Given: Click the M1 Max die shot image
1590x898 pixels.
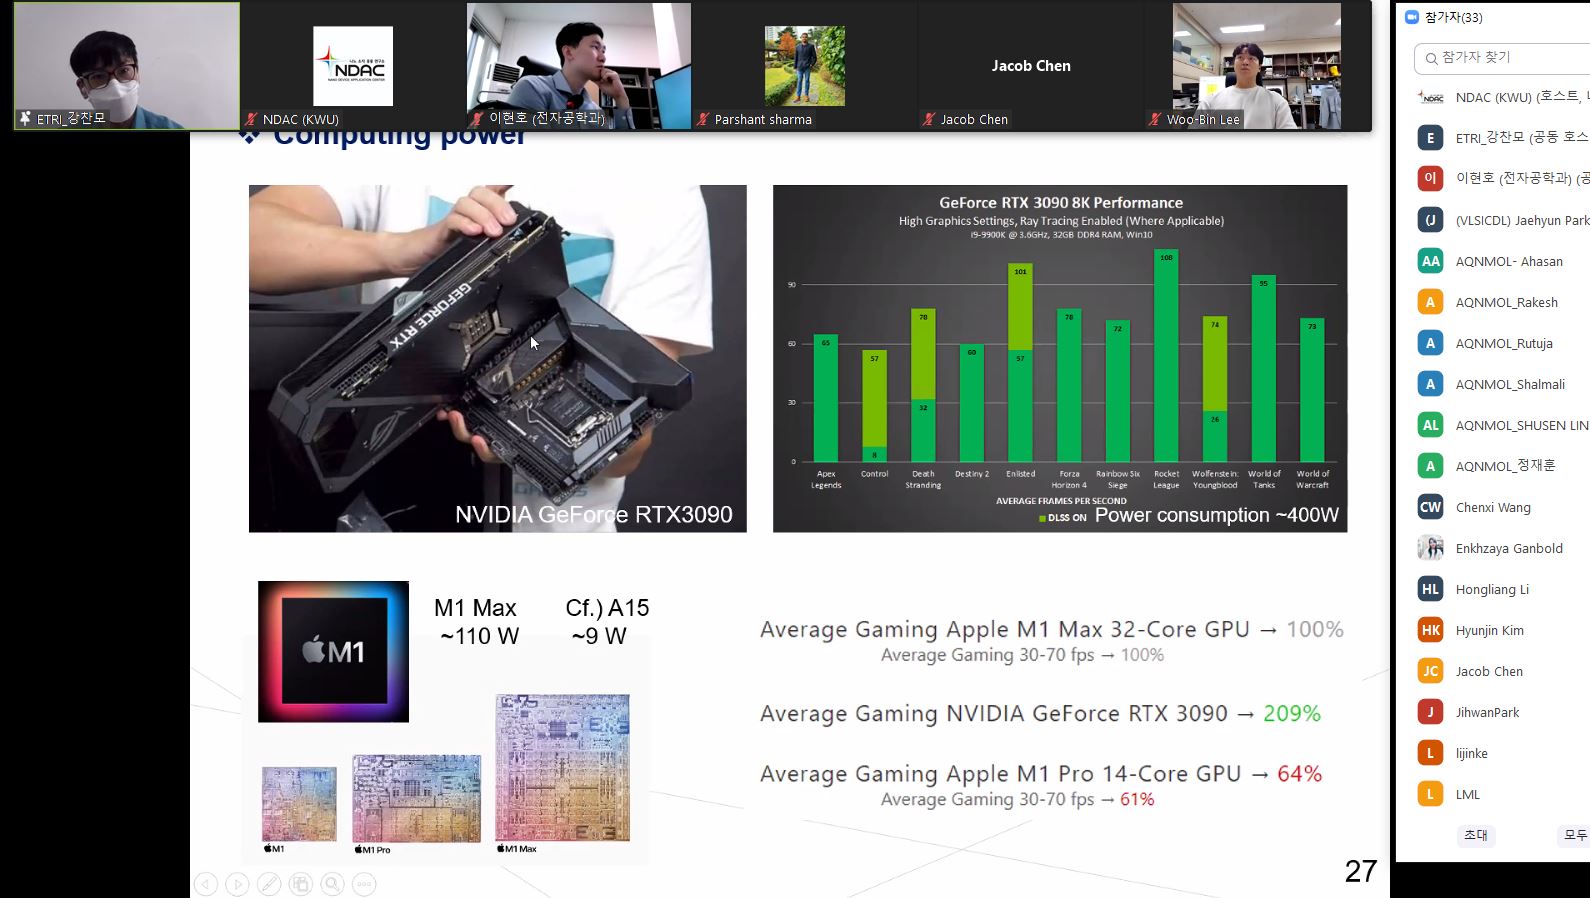Looking at the screenshot, I should (562, 767).
